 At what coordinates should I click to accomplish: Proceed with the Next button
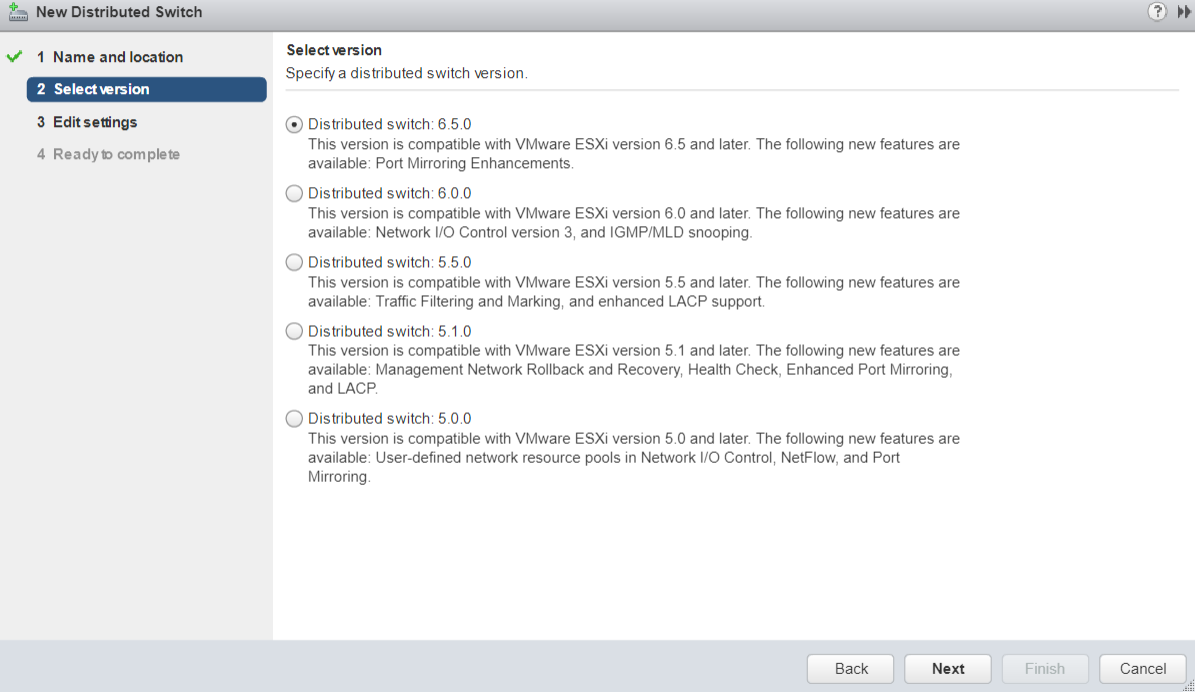click(x=947, y=669)
